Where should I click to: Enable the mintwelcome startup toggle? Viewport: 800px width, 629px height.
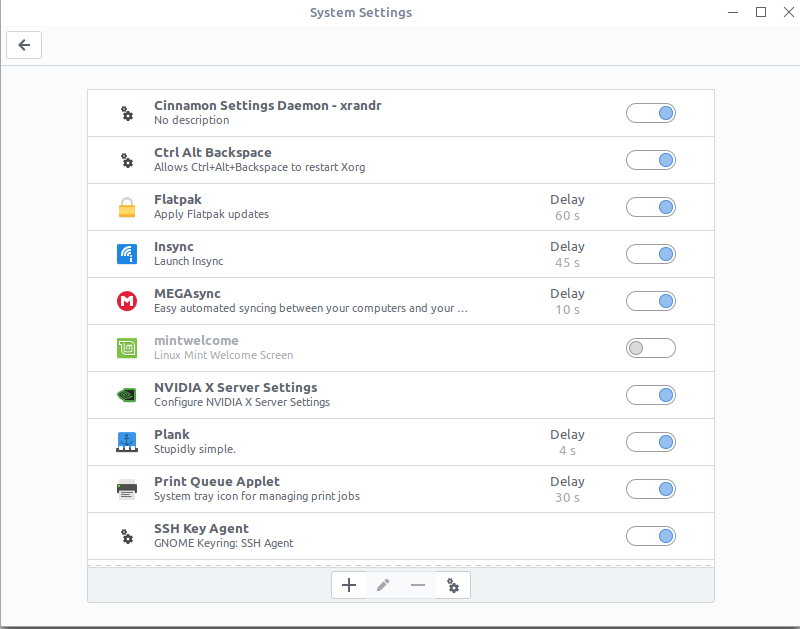click(650, 348)
